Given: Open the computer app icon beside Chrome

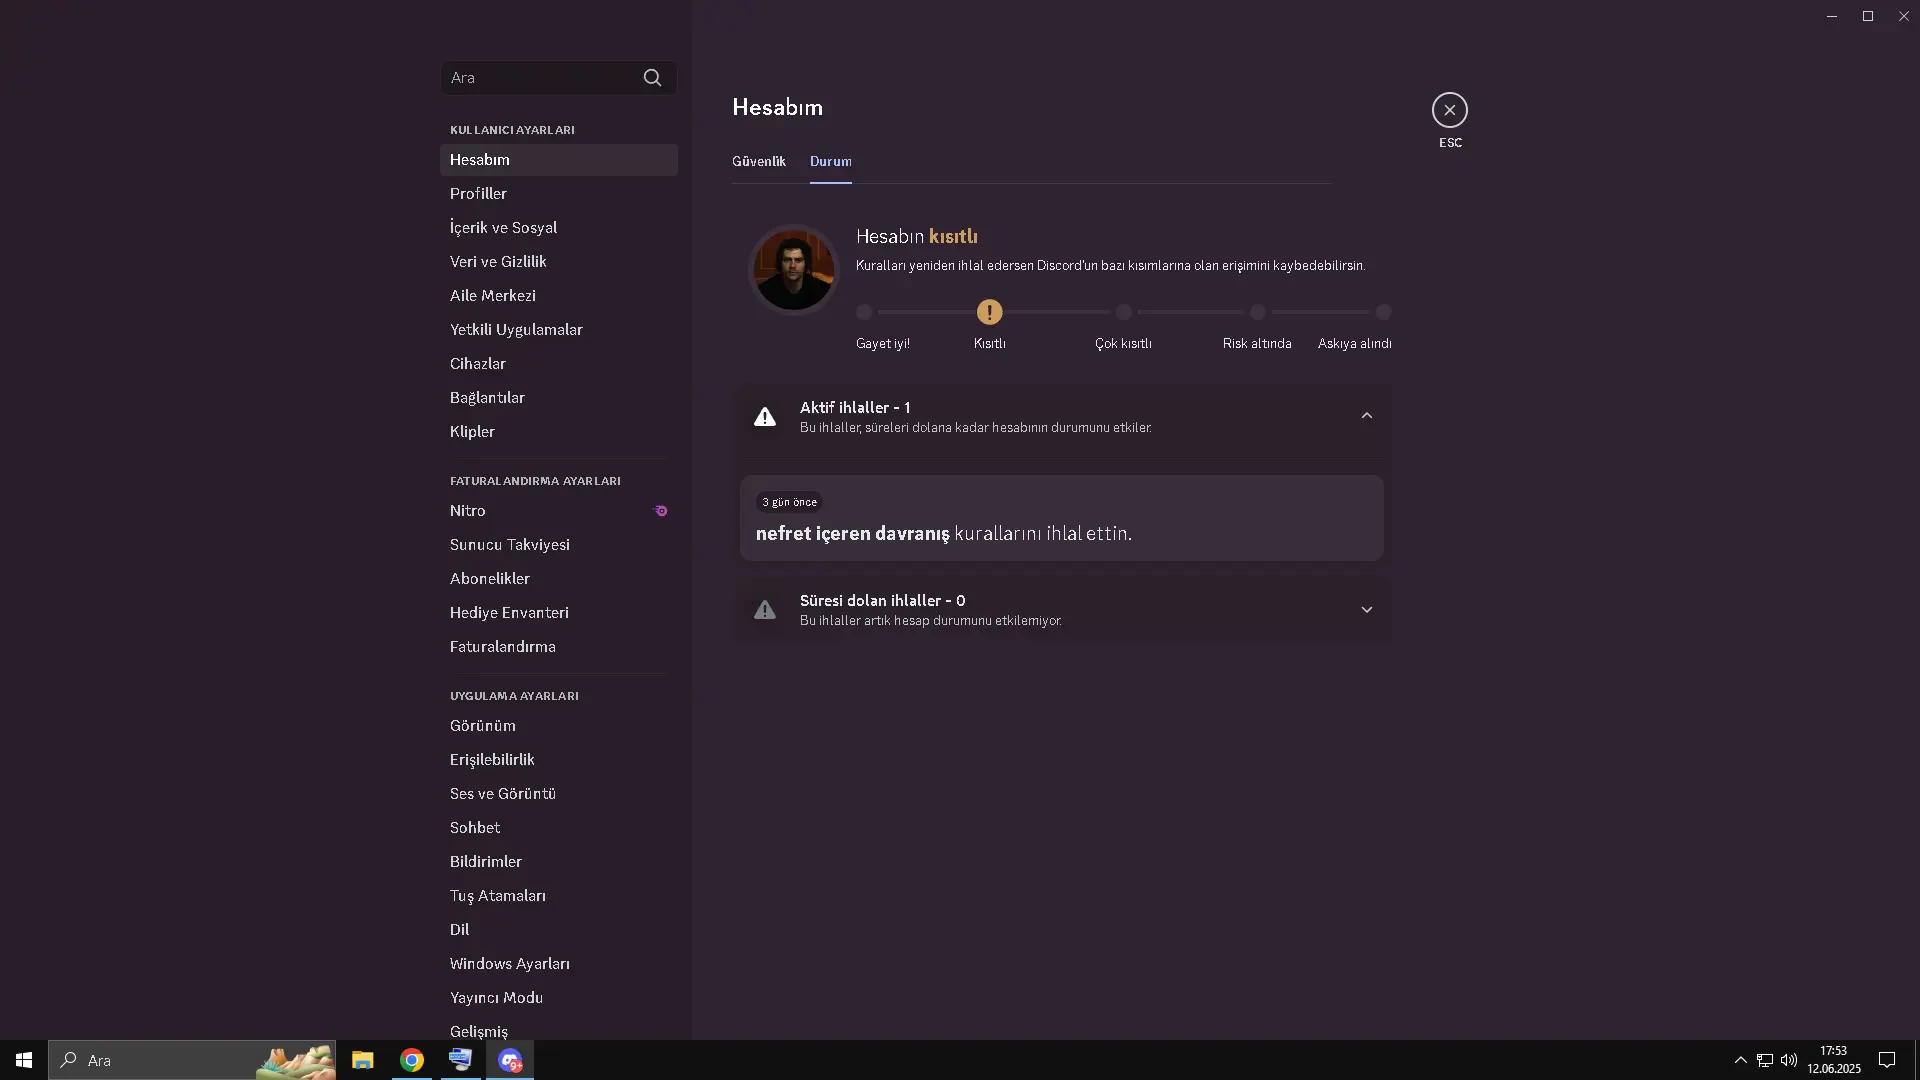Looking at the screenshot, I should coord(460,1060).
